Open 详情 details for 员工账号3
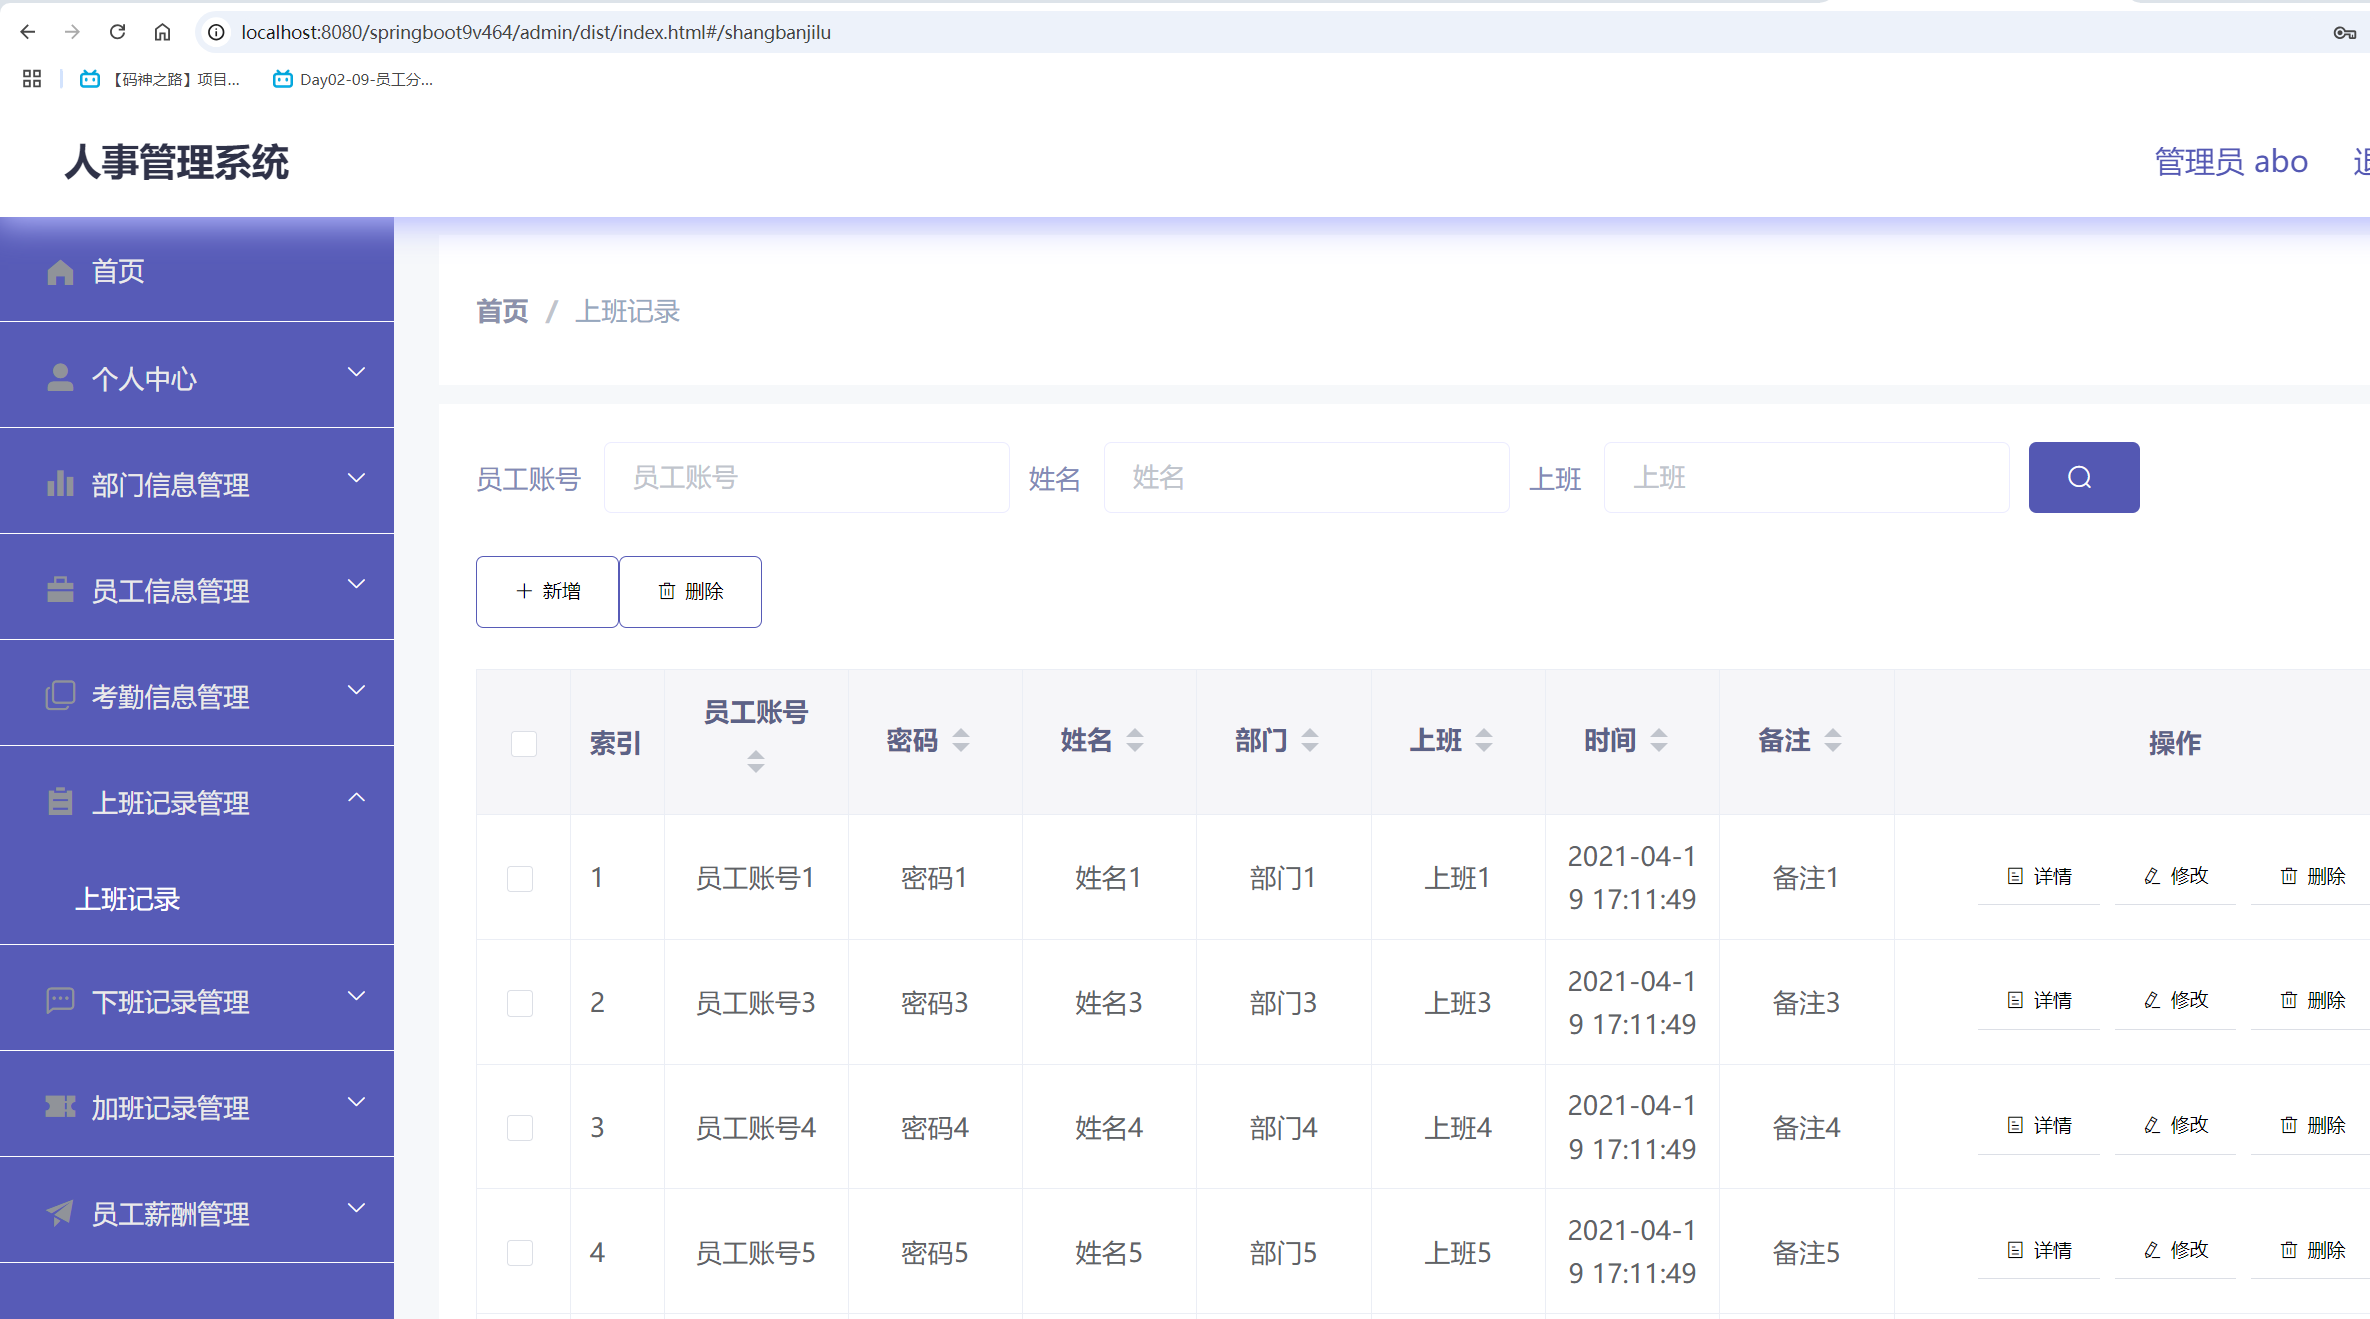 tap(2040, 1000)
